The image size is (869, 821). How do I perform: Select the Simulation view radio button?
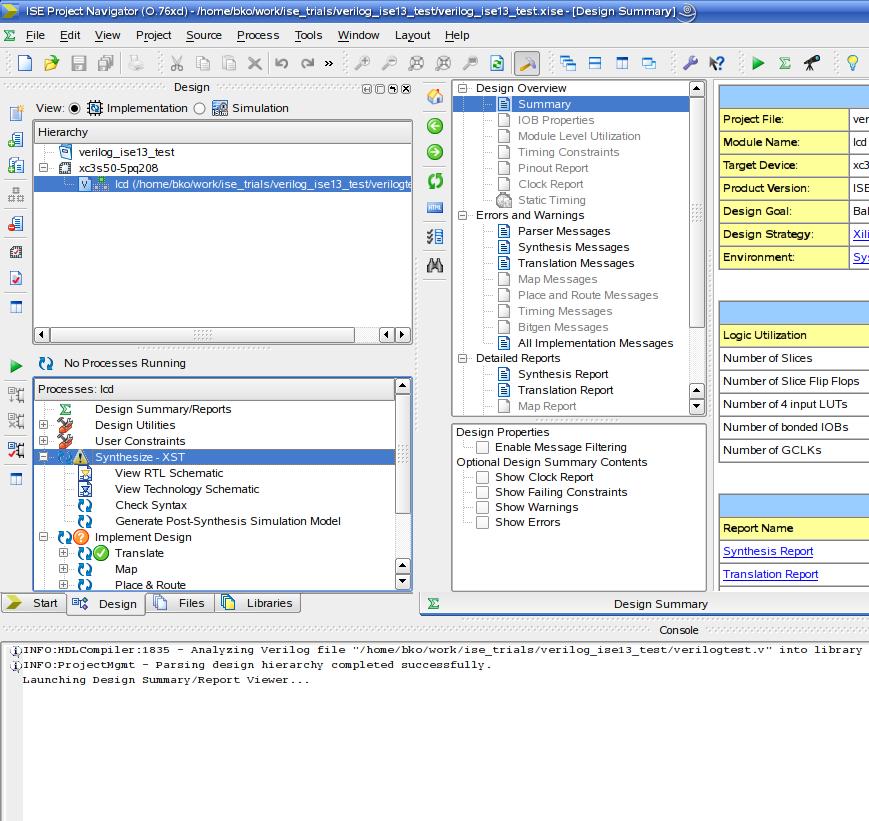tap(200, 108)
